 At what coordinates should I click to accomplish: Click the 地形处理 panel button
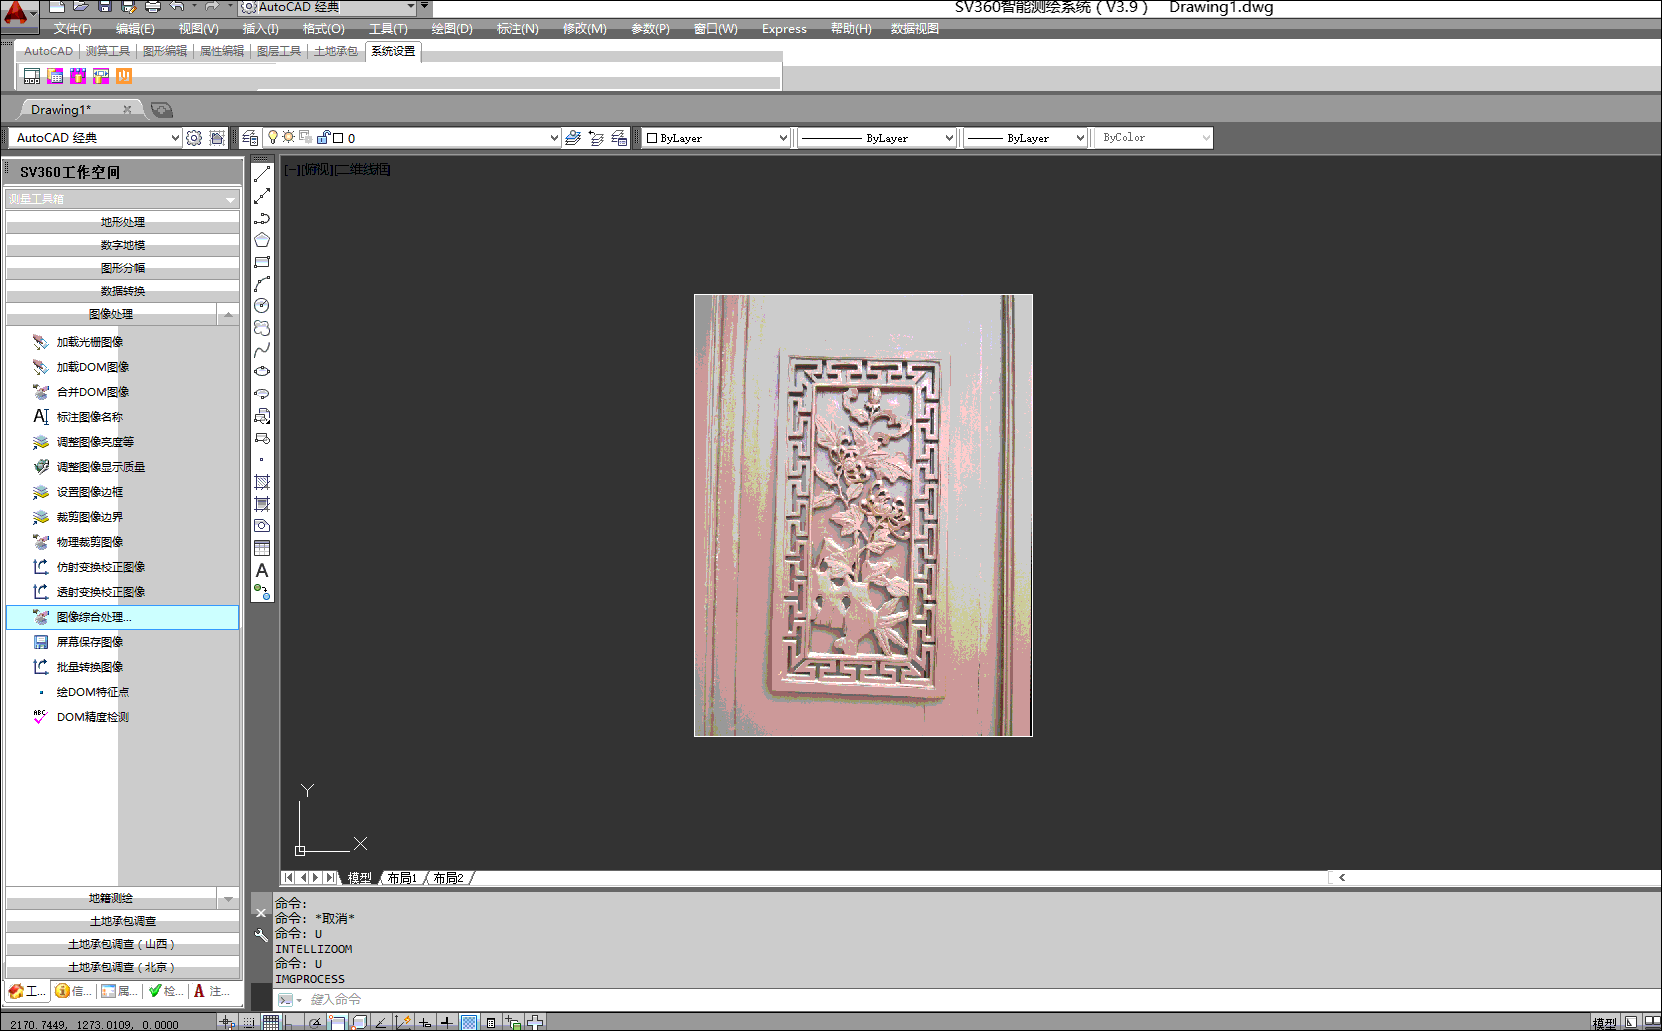point(122,222)
